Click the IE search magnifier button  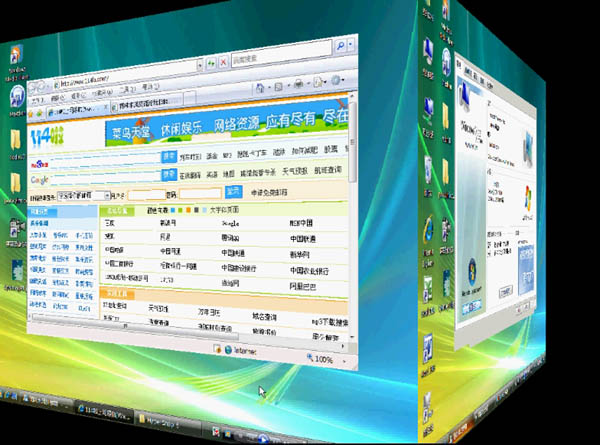(340, 46)
